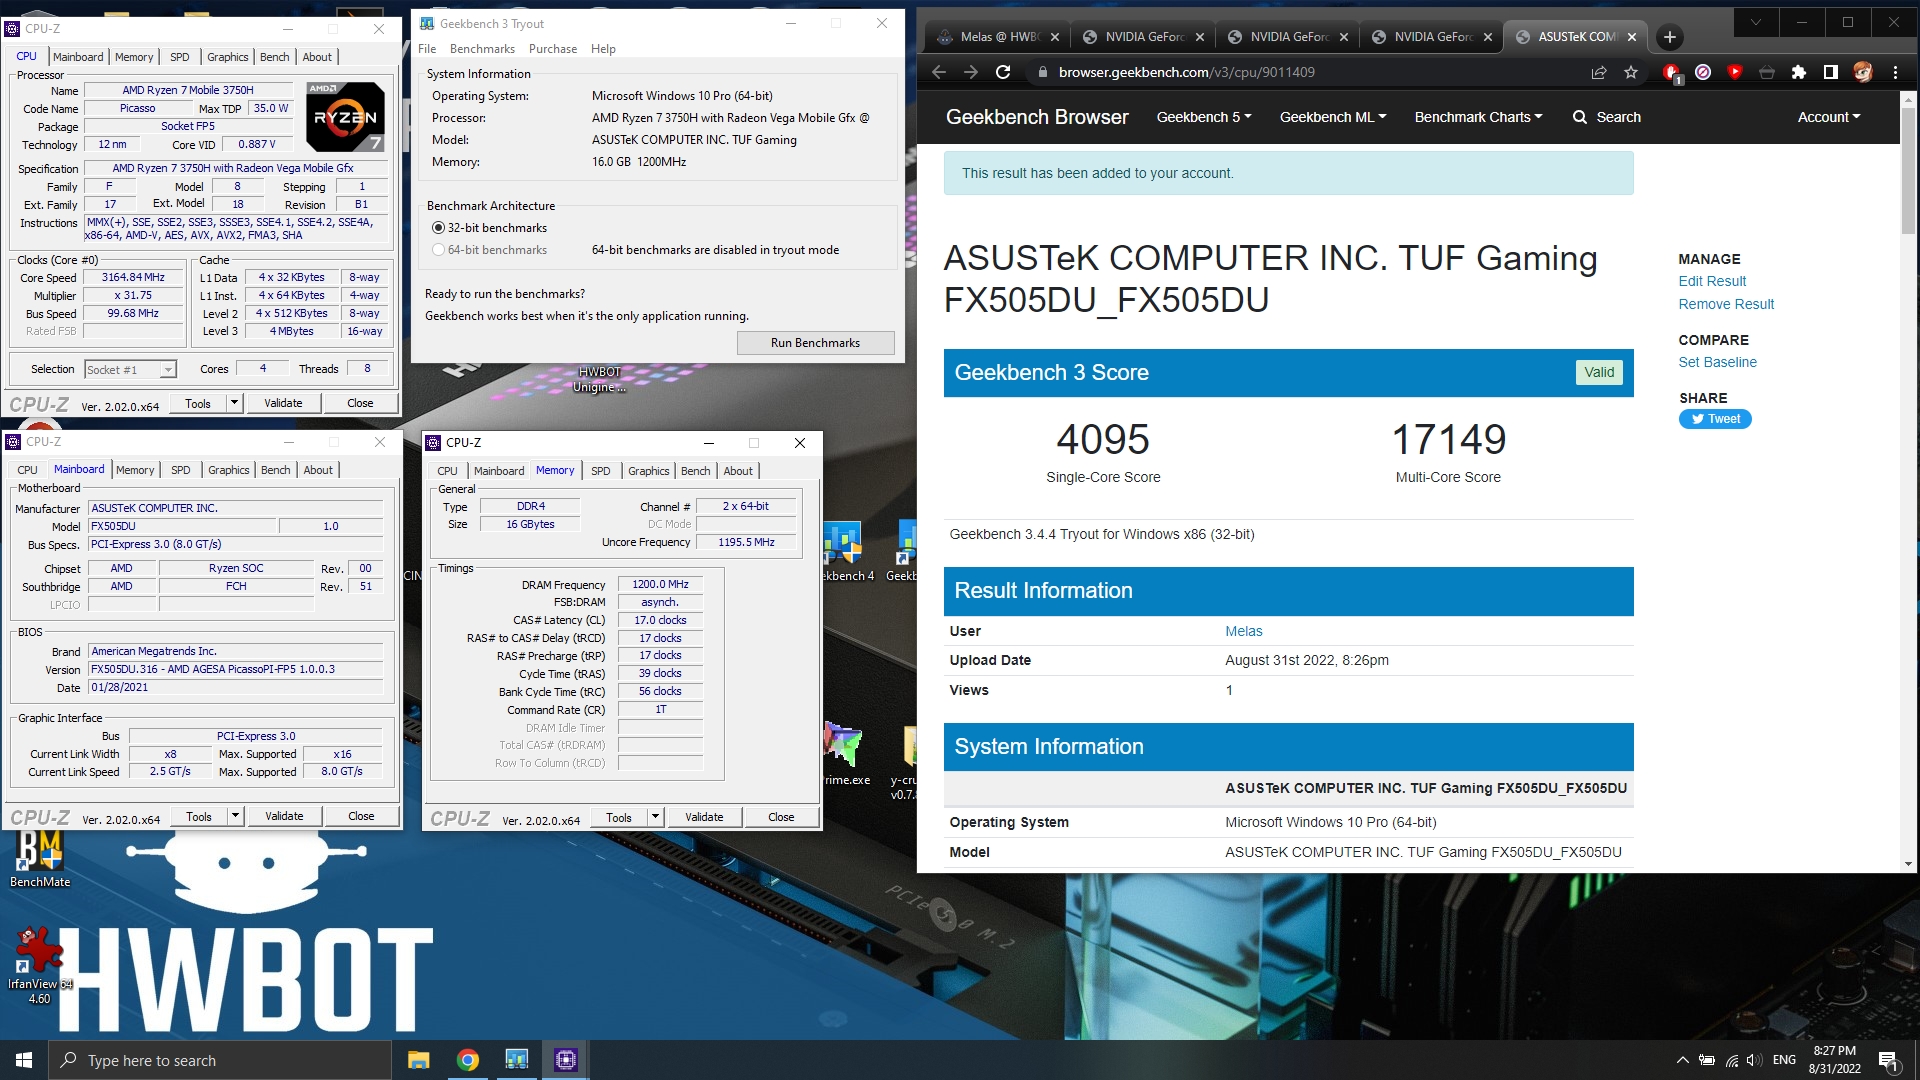The height and width of the screenshot is (1080, 1920).
Task: Click scrollbar down arrow on Geekbench page
Action: [x=1908, y=864]
